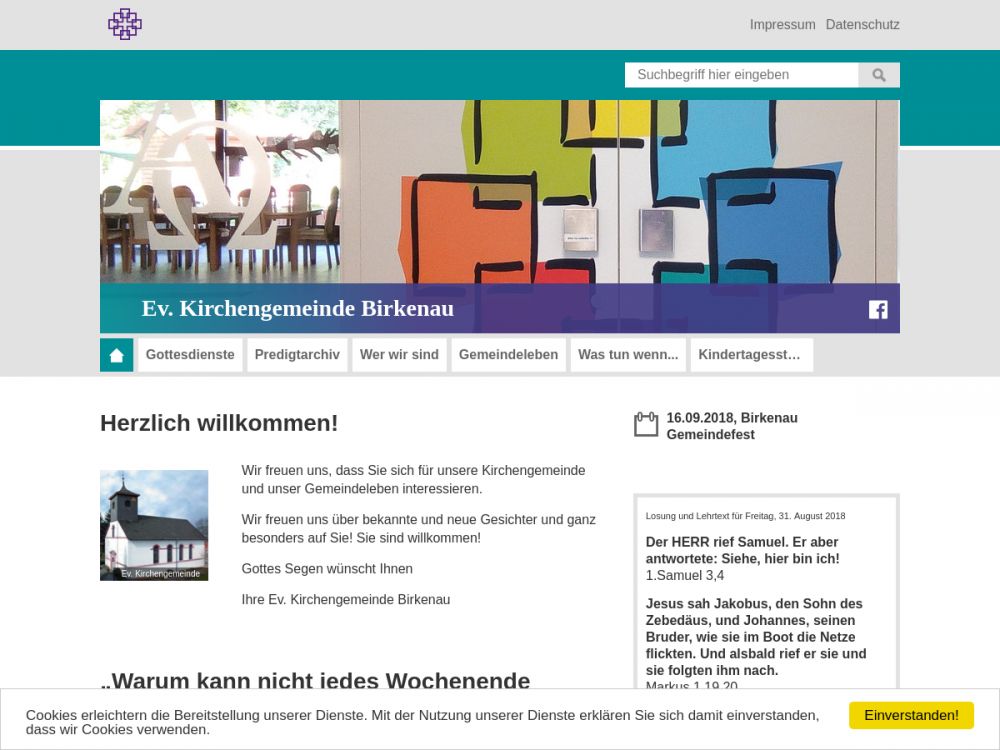Expand the Wer wir sind menu

[x=399, y=355]
